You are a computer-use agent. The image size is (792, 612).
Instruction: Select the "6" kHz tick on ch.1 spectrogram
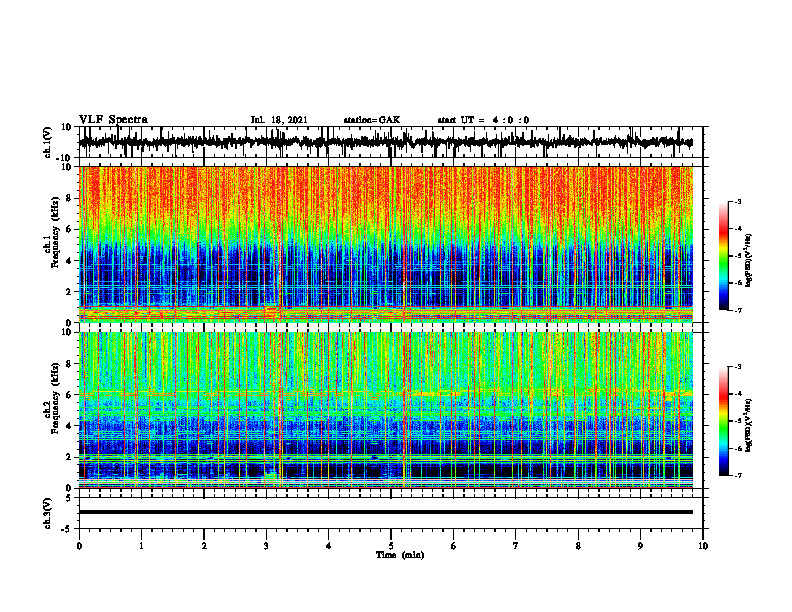[71, 230]
